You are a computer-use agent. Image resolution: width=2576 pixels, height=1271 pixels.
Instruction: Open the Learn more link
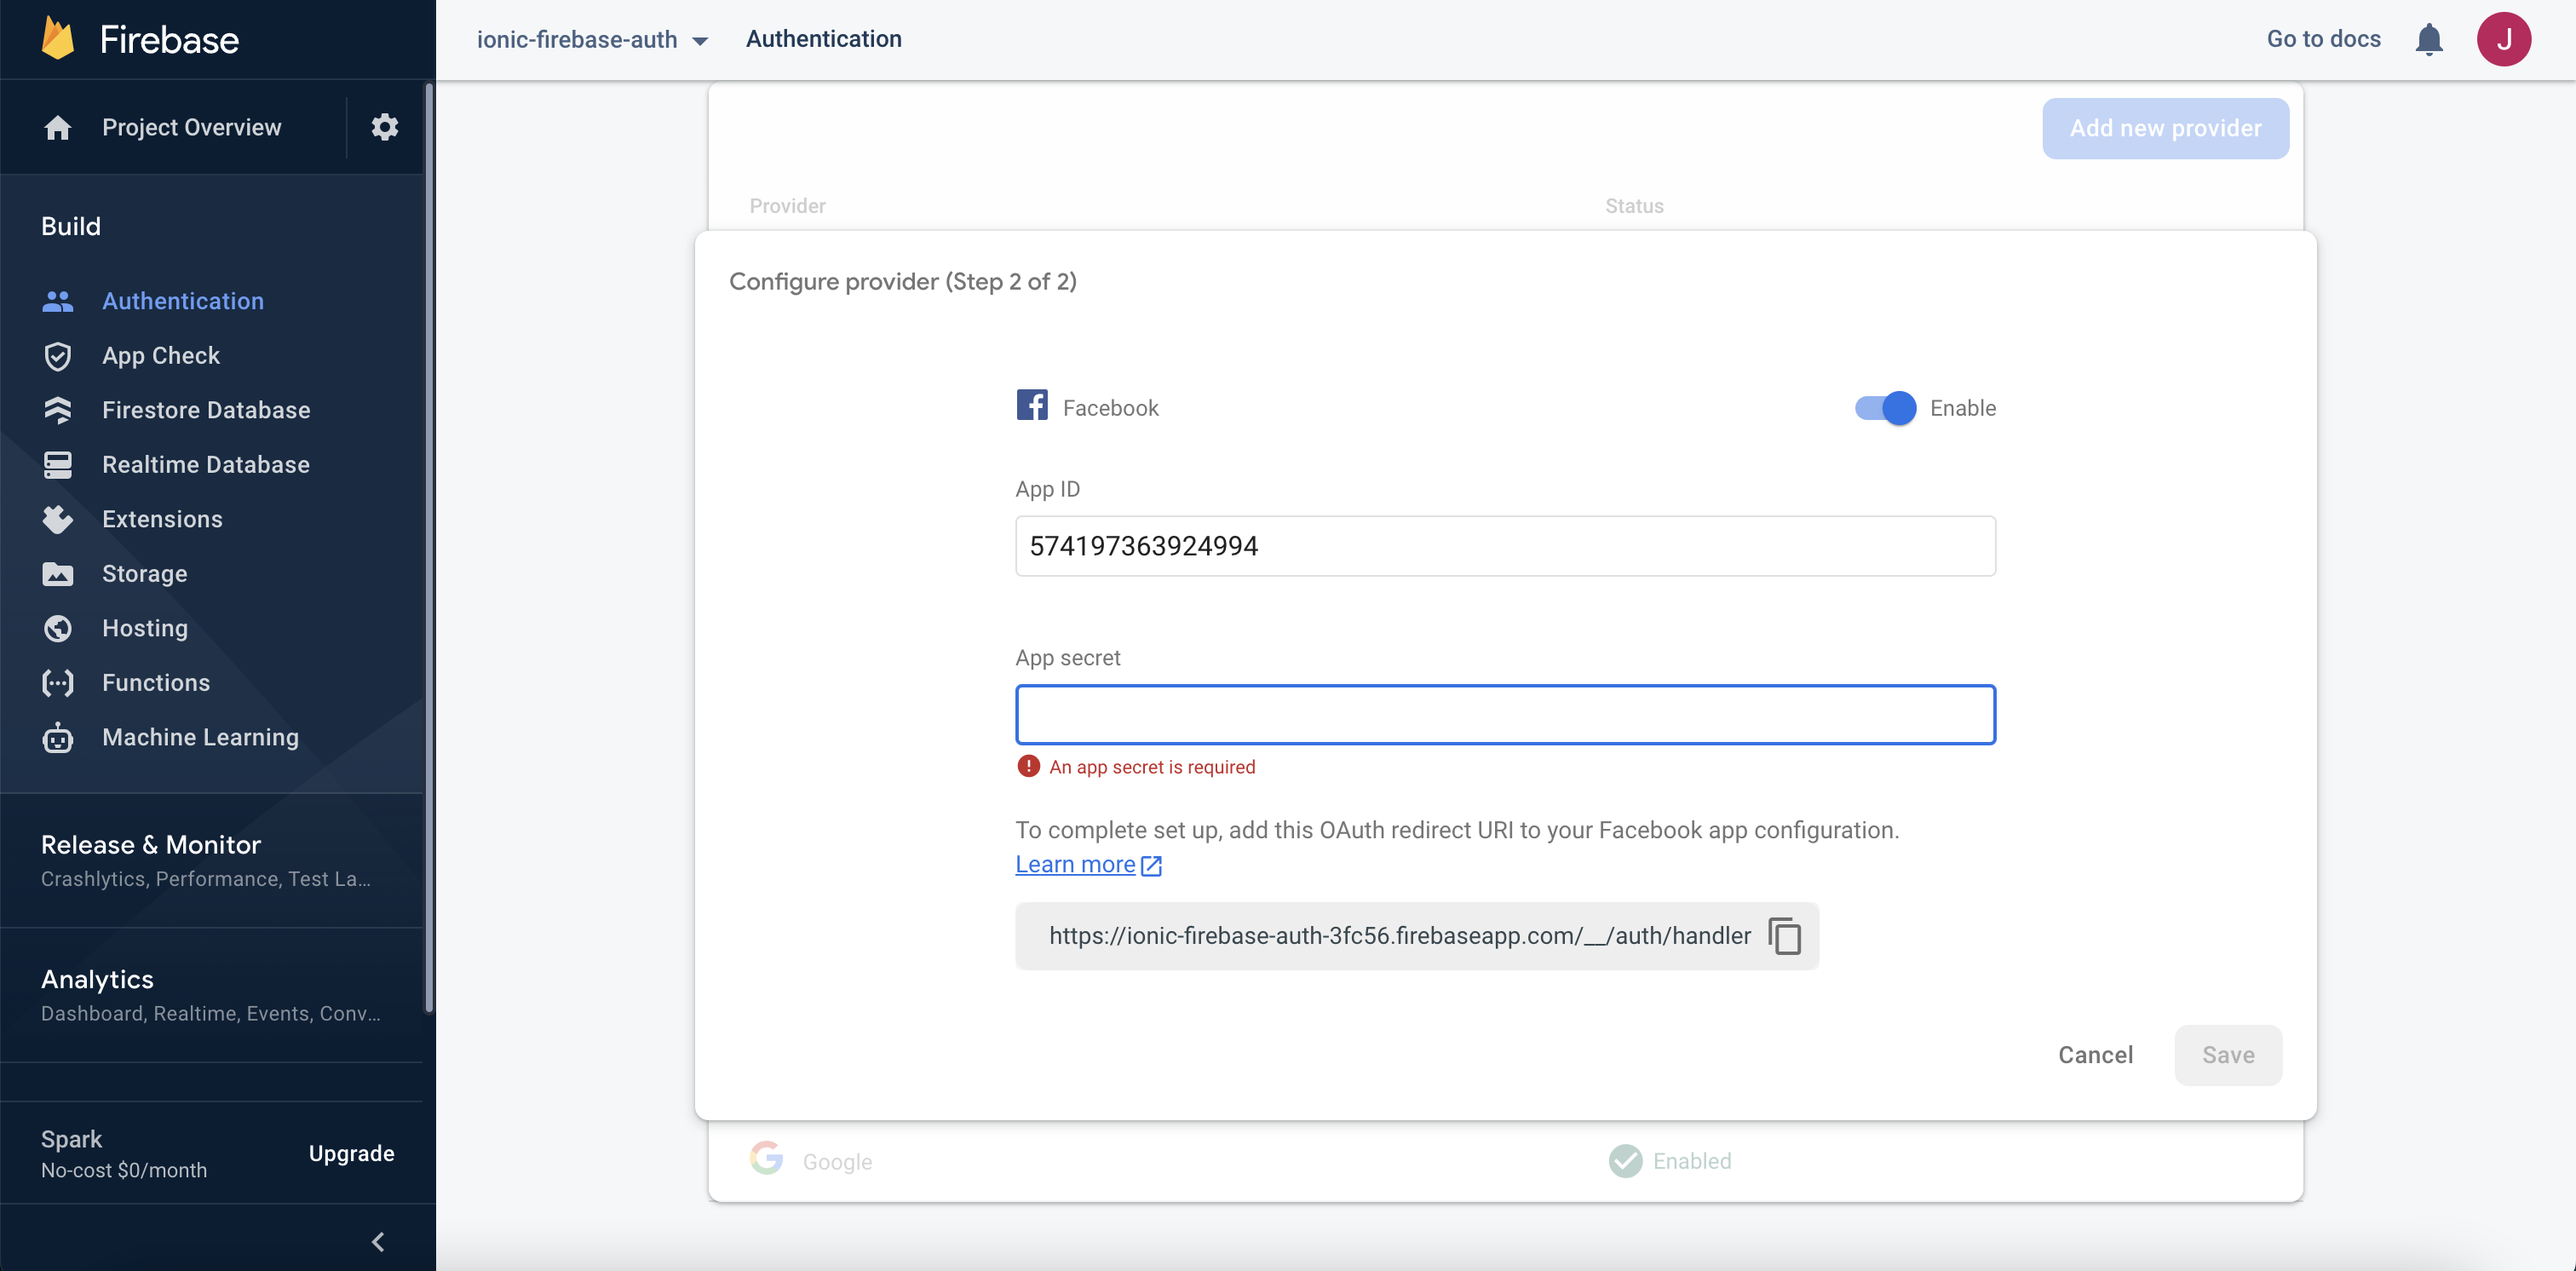pyautogui.click(x=1075, y=865)
